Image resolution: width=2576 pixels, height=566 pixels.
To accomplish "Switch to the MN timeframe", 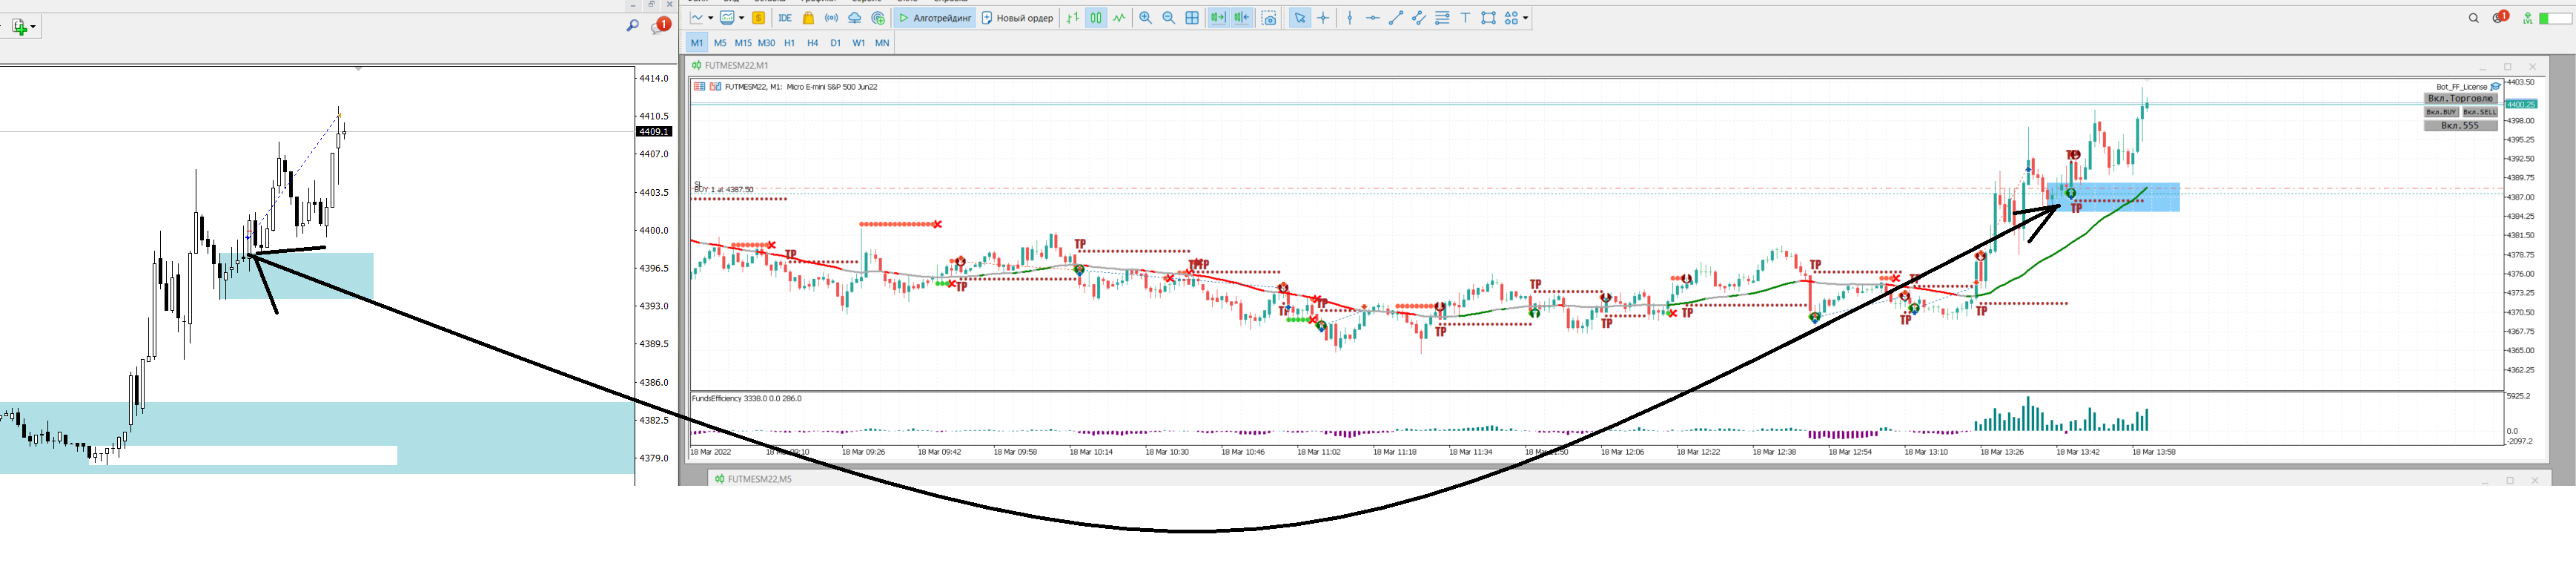I will click(x=882, y=43).
